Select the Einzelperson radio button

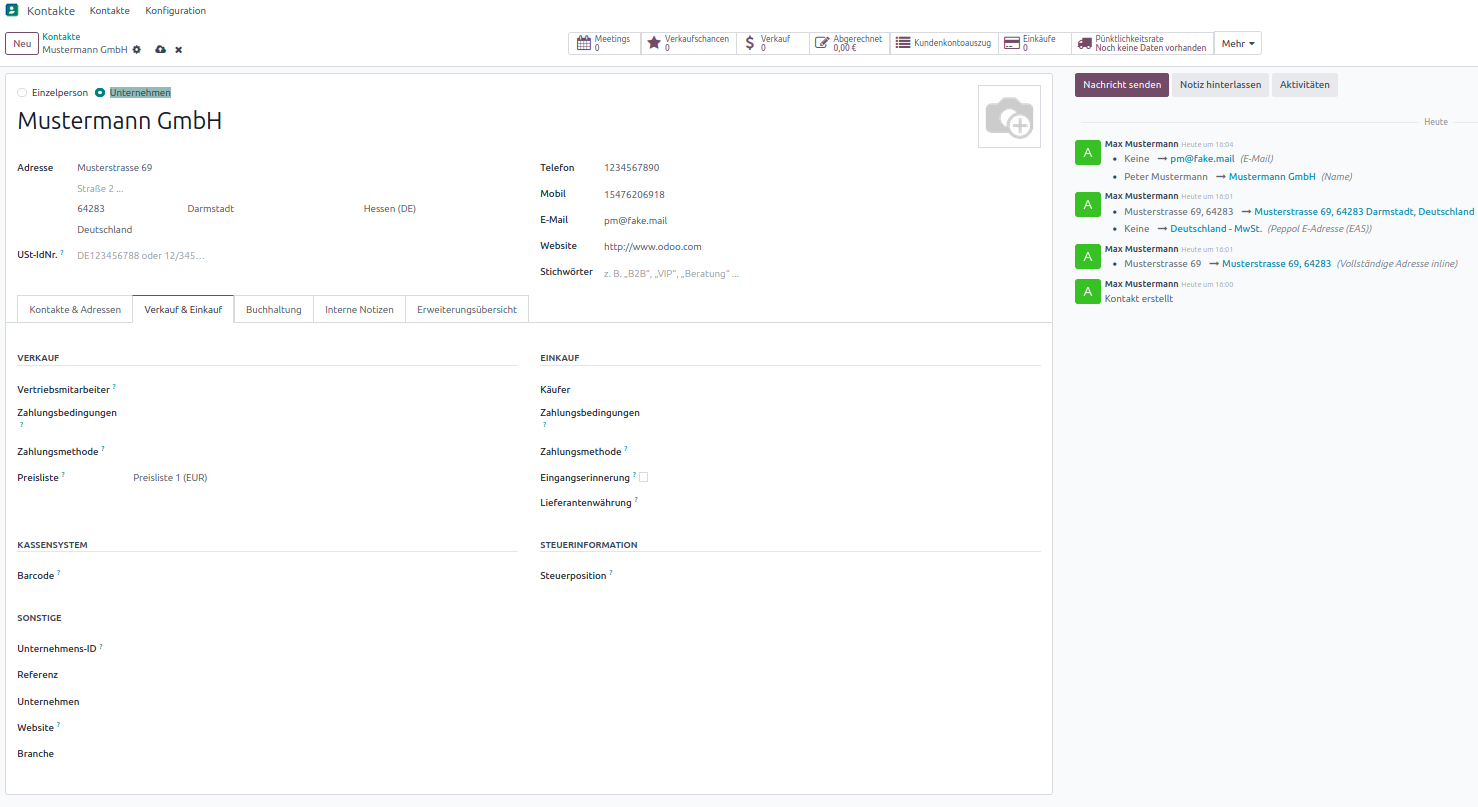(x=22, y=93)
